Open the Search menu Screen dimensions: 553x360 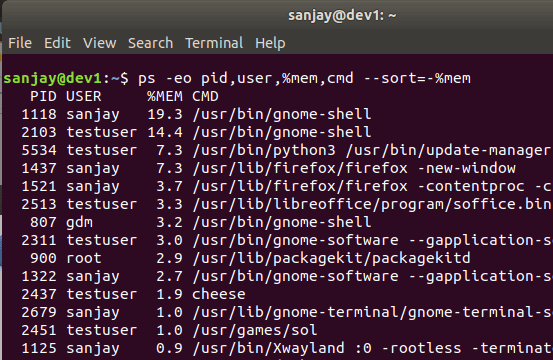(151, 43)
